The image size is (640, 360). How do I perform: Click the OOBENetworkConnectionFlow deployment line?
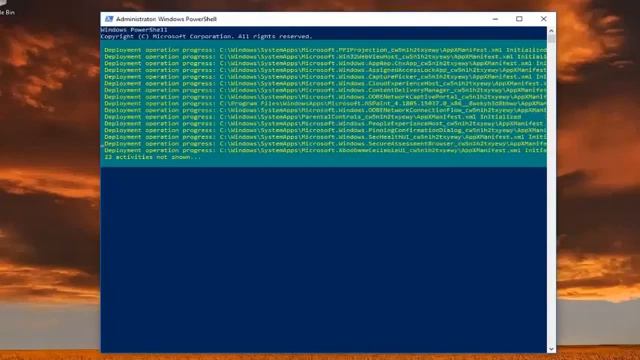click(325, 110)
